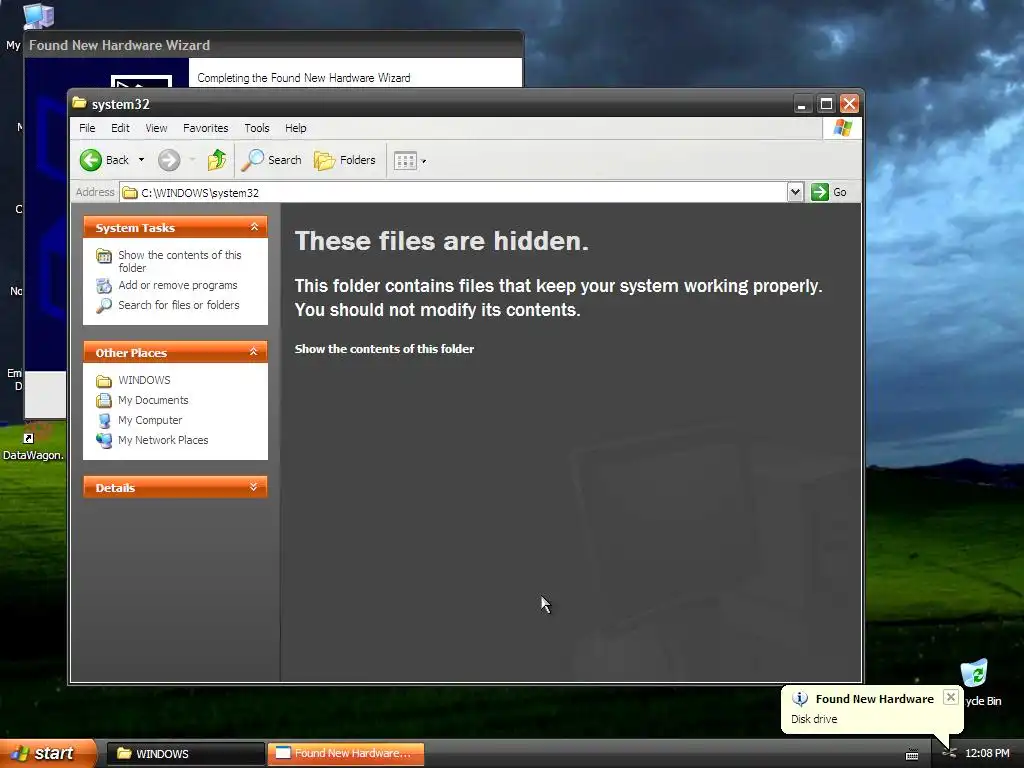Open WINDOWS folder in Other Places

click(144, 380)
